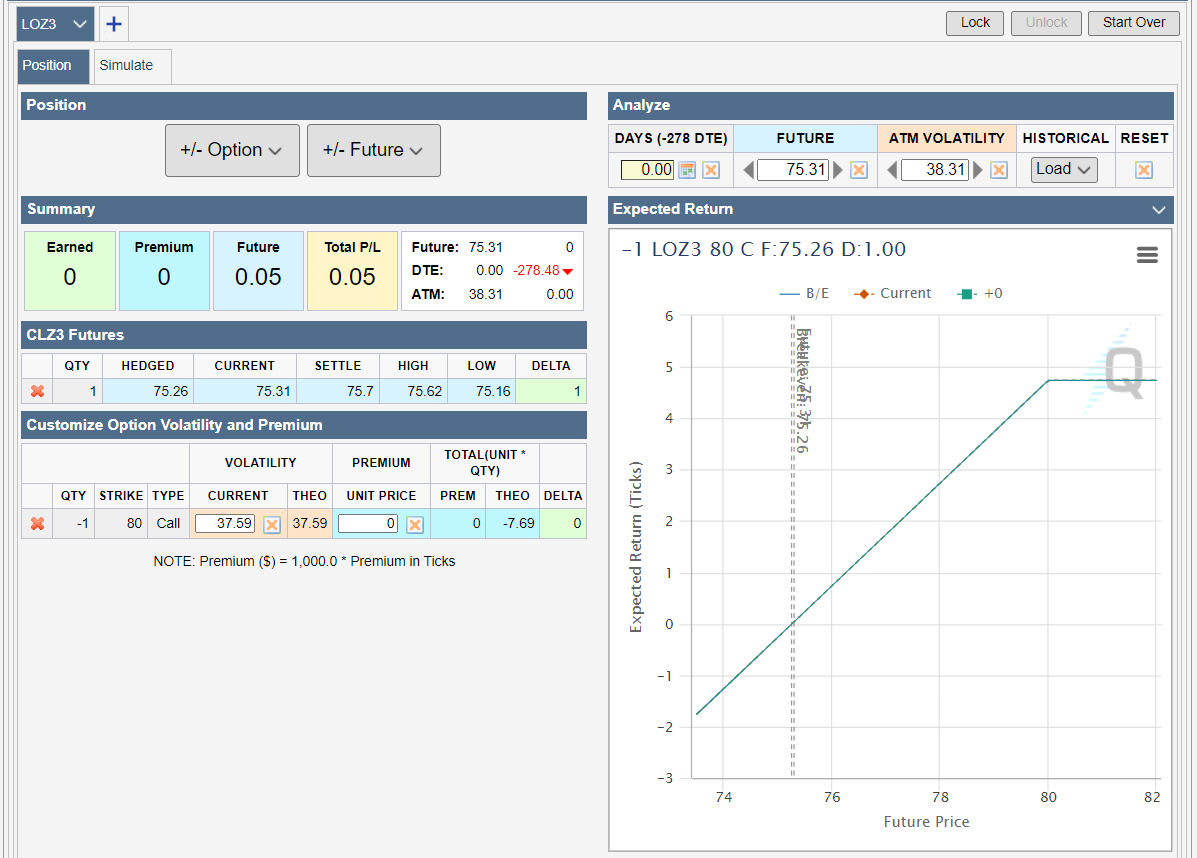Viewport: 1197px width, 858px height.
Task: Increase Future price with right arrow
Action: [838, 170]
